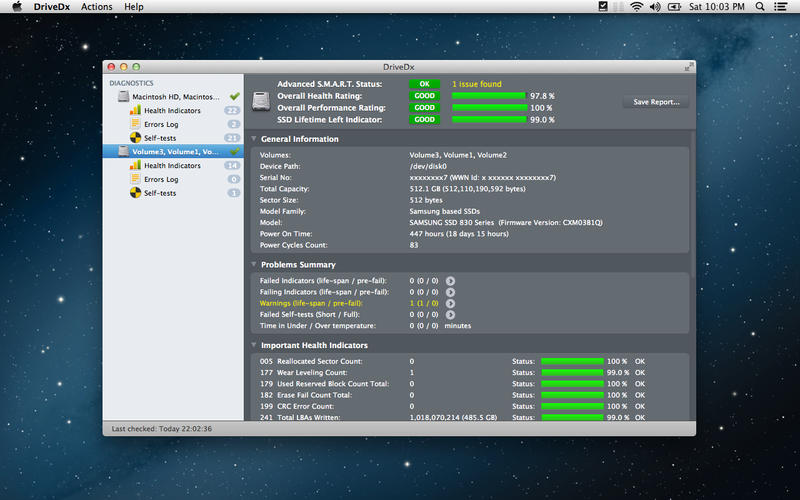800x500 pixels.
Task: Click '512.1 GB' total capacity value
Action: (x=467, y=189)
